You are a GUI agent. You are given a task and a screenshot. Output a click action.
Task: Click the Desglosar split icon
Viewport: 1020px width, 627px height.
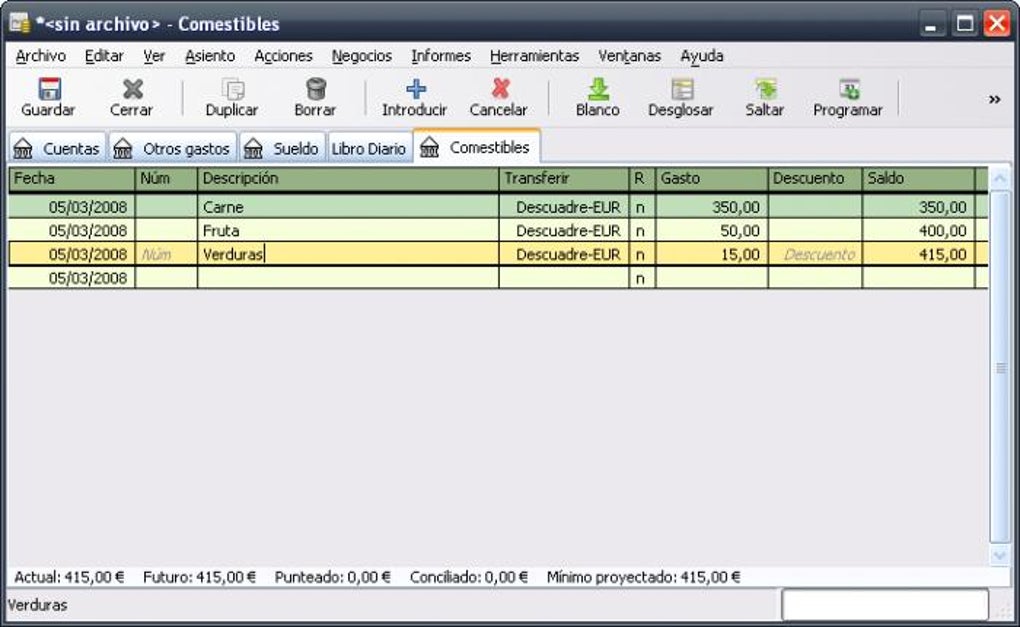[x=682, y=89]
